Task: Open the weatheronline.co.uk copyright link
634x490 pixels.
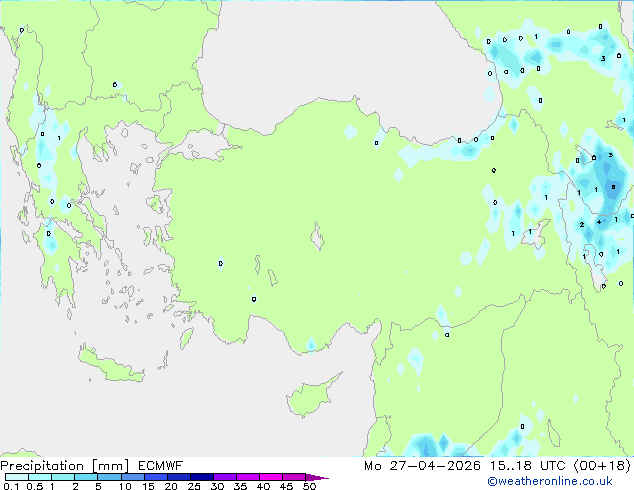Action: [x=550, y=481]
